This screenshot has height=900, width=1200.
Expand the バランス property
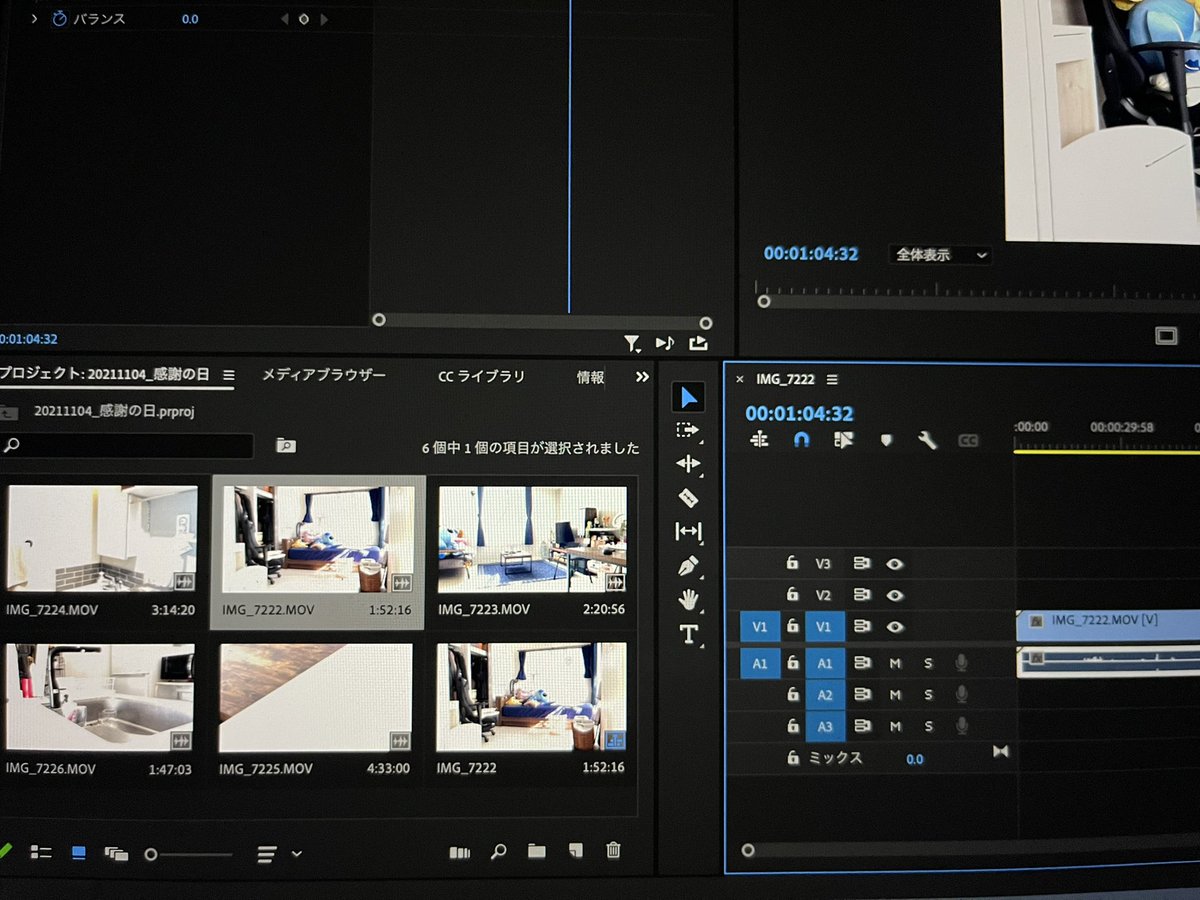[x=34, y=19]
